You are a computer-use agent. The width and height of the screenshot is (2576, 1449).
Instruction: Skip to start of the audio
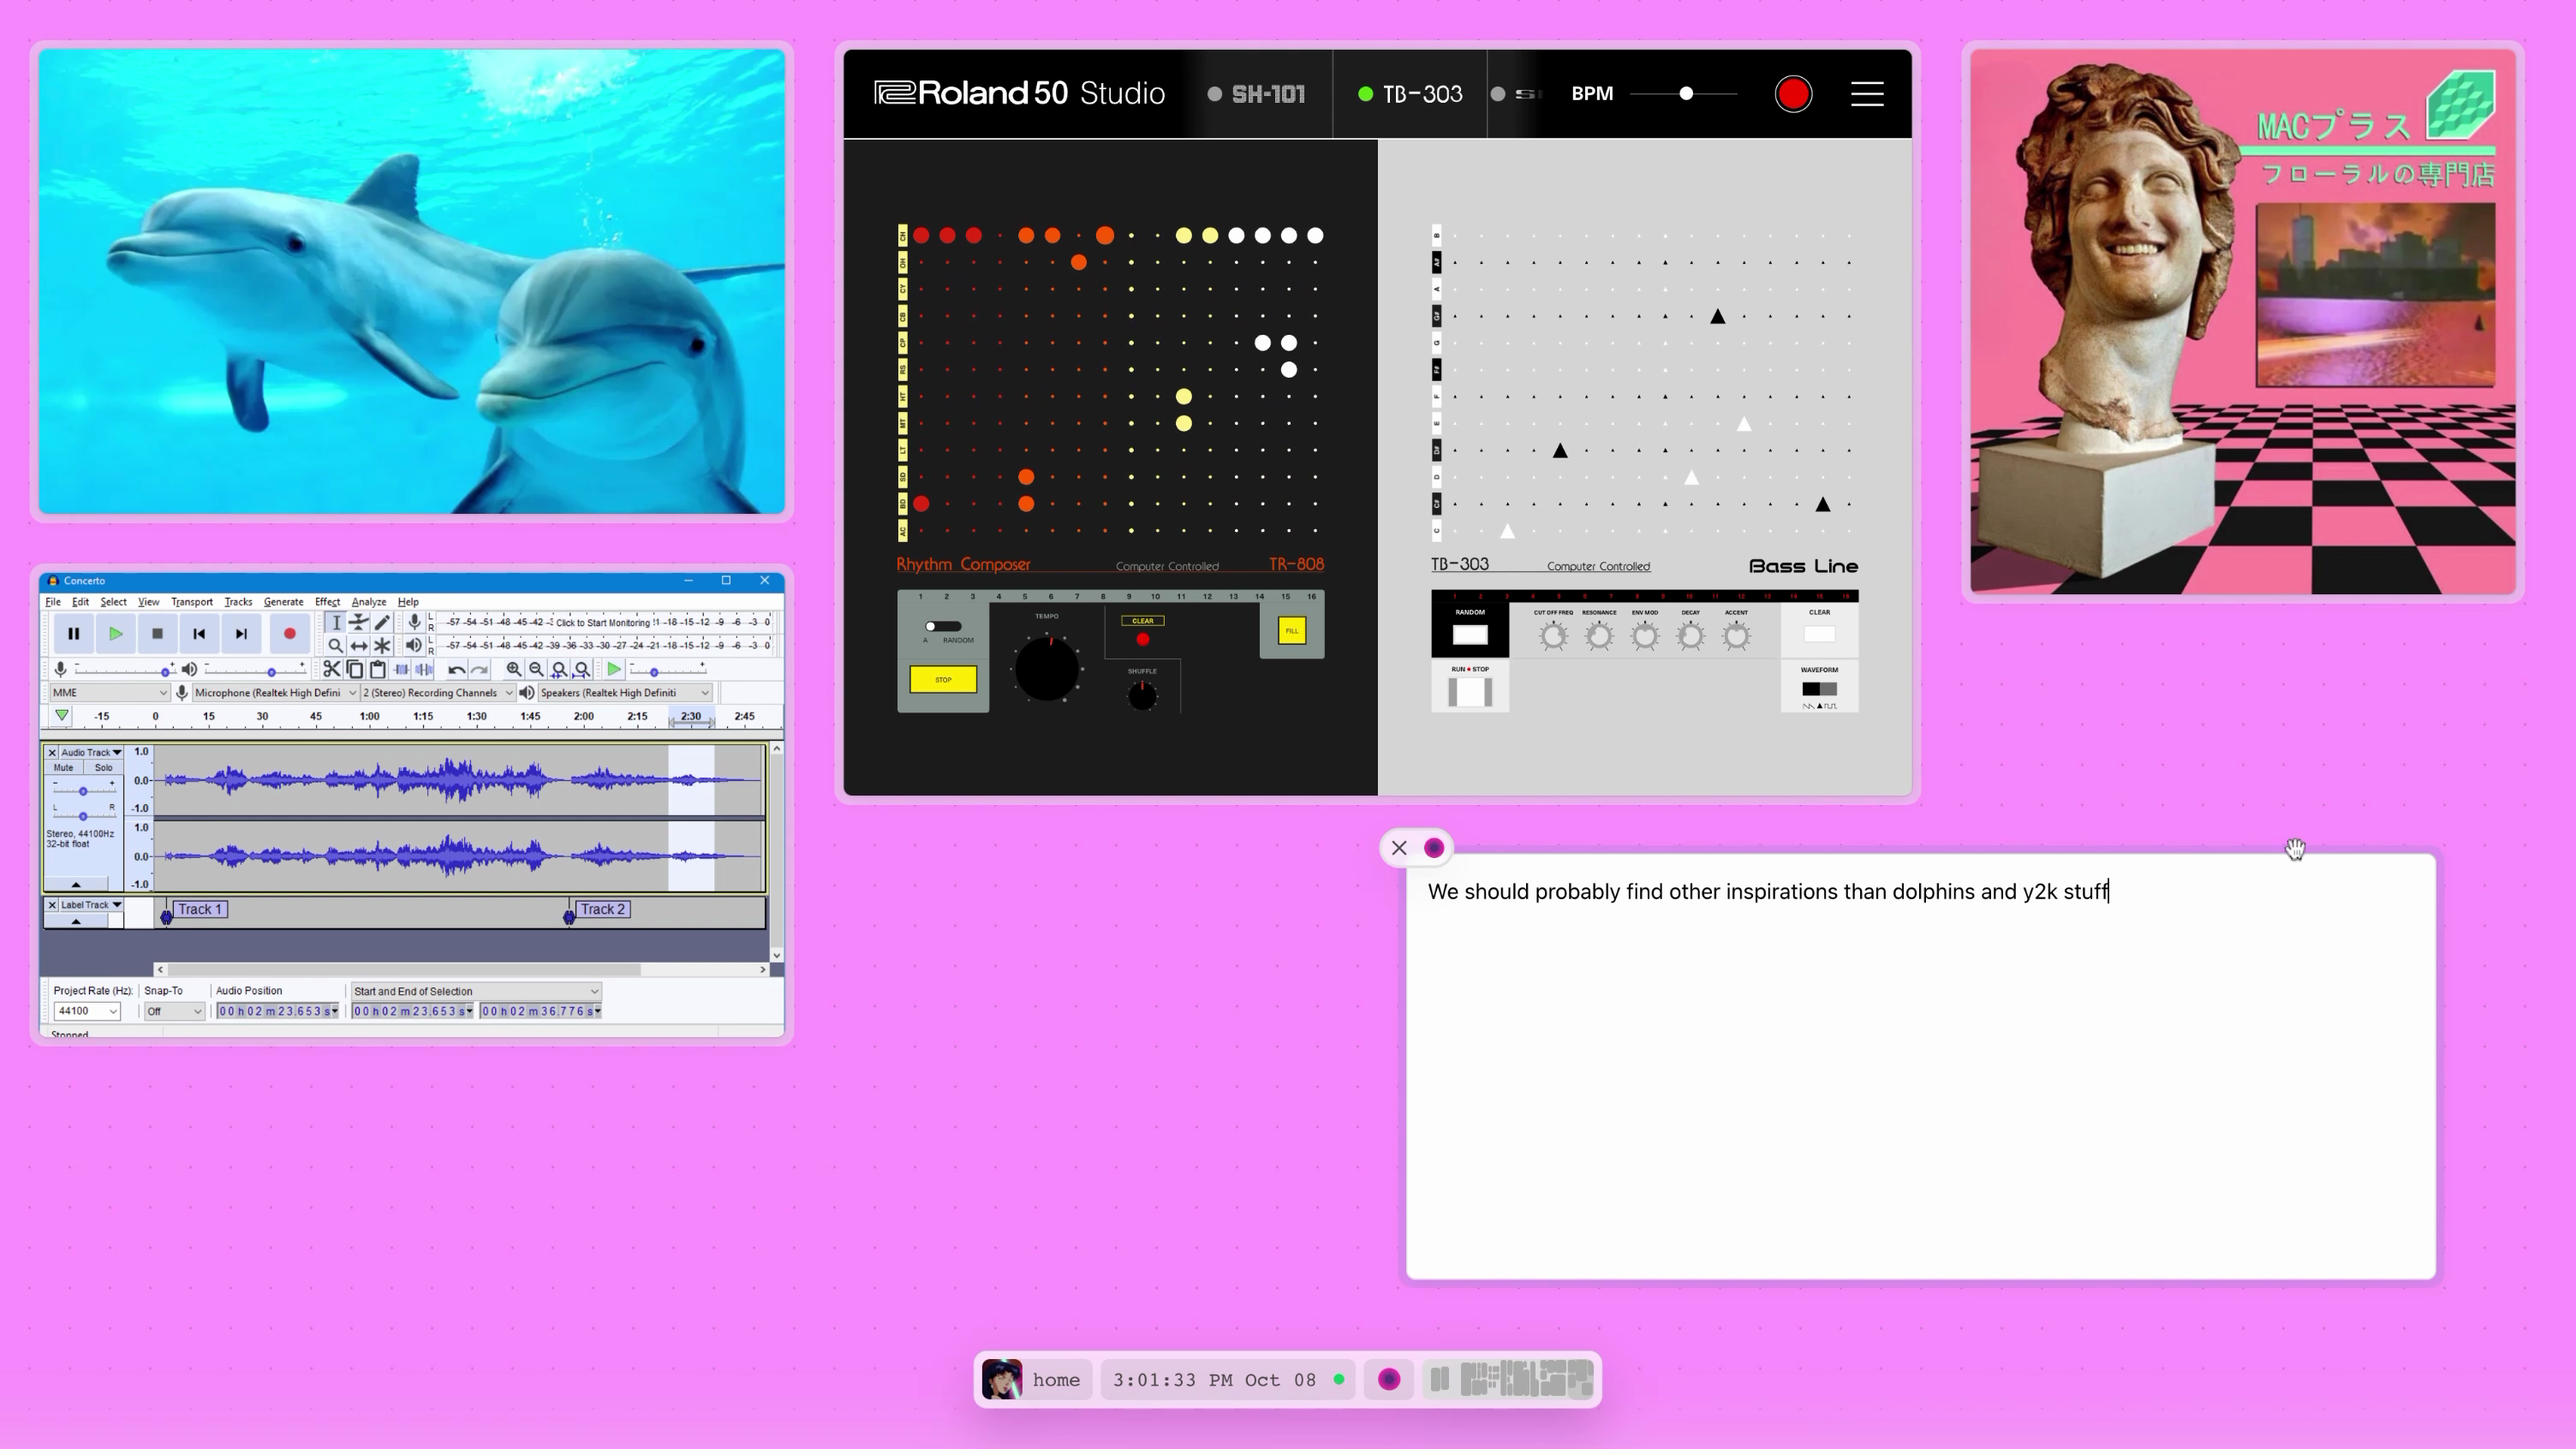coord(199,634)
